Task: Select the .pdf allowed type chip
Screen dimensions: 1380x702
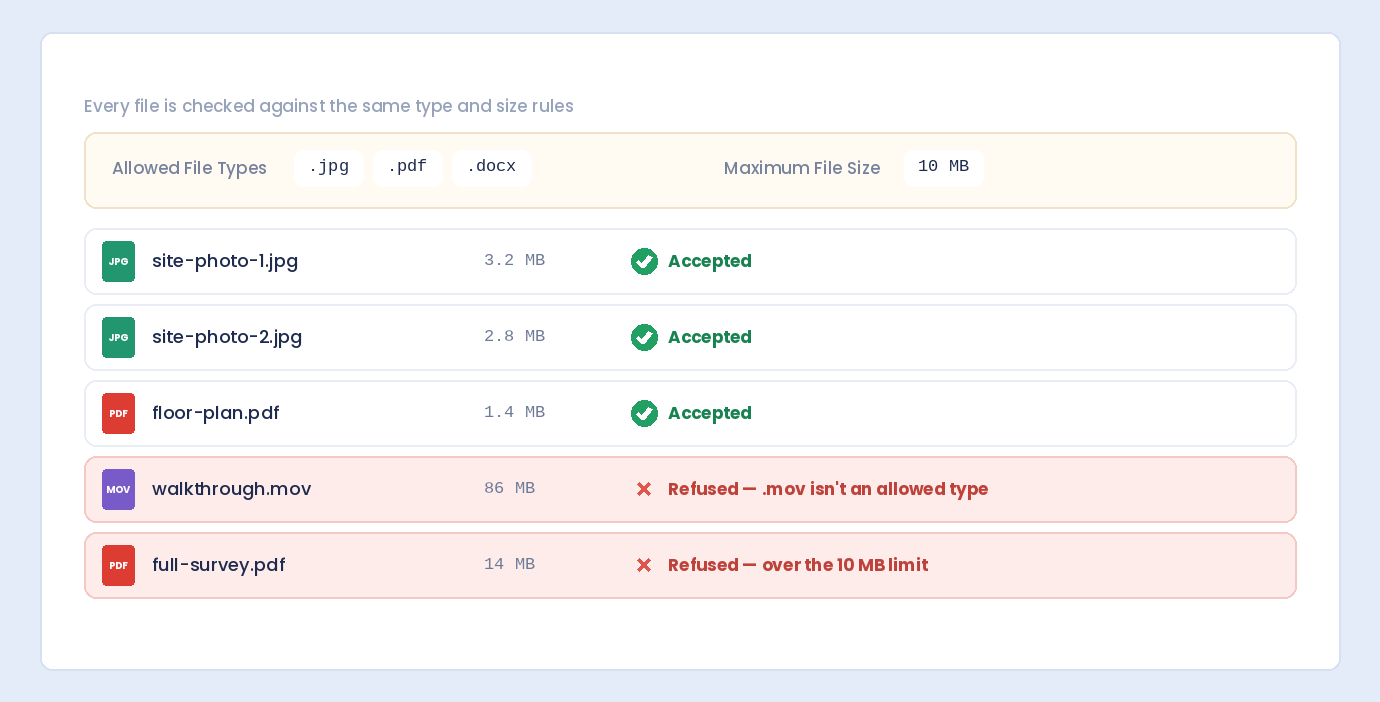Action: (407, 168)
